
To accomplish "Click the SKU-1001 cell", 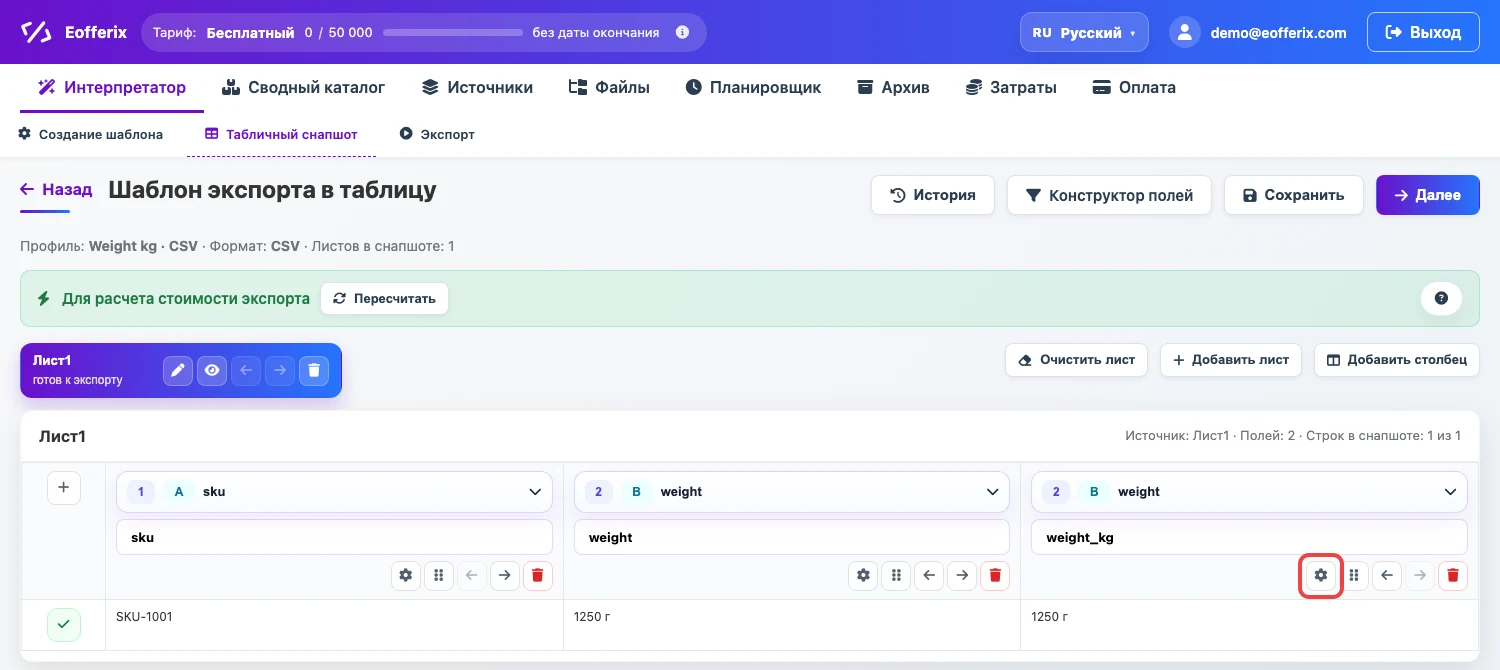I will click(x=334, y=624).
